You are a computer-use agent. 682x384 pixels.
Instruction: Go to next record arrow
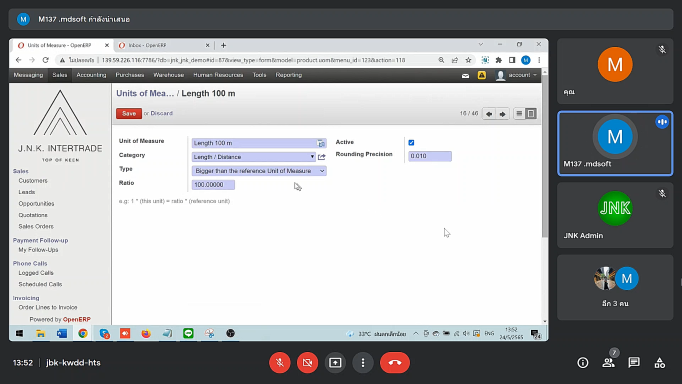502,114
